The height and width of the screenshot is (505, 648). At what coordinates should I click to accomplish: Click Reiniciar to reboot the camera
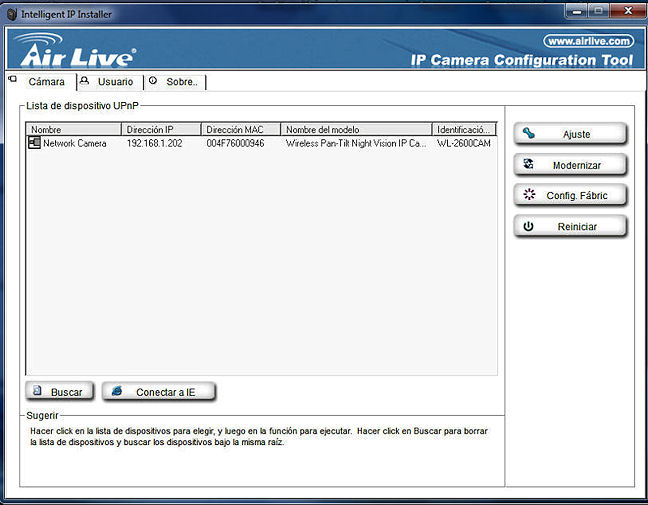tap(570, 226)
